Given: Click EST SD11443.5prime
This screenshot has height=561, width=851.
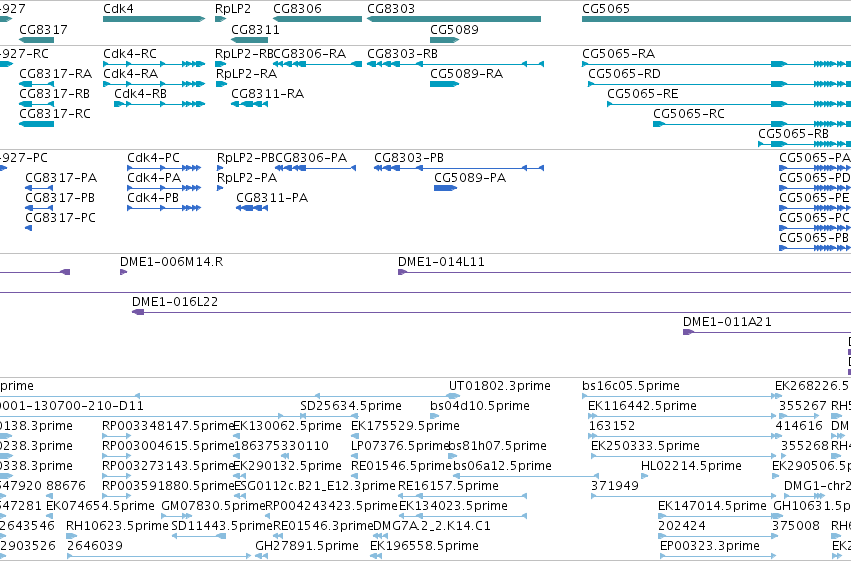Looking at the screenshot, I should pos(221,527).
